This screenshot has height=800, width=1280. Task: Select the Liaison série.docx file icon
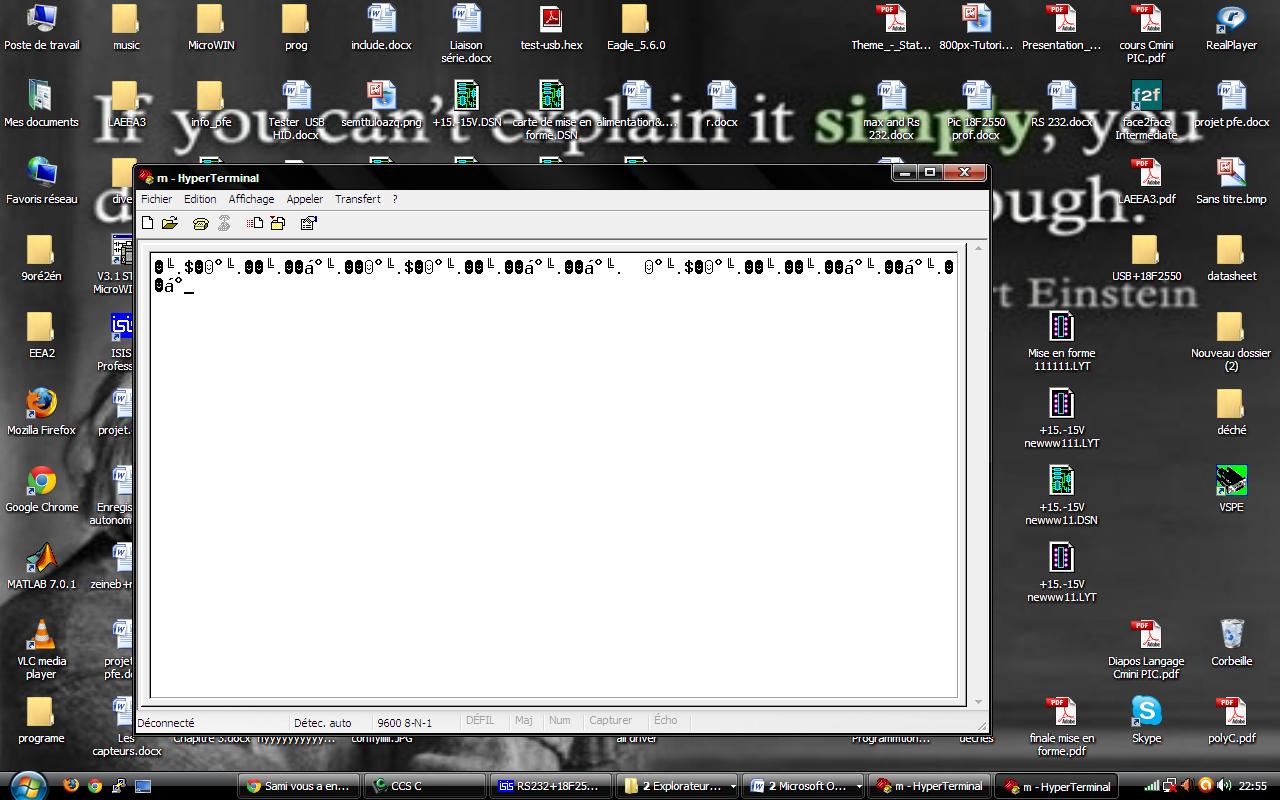(466, 34)
